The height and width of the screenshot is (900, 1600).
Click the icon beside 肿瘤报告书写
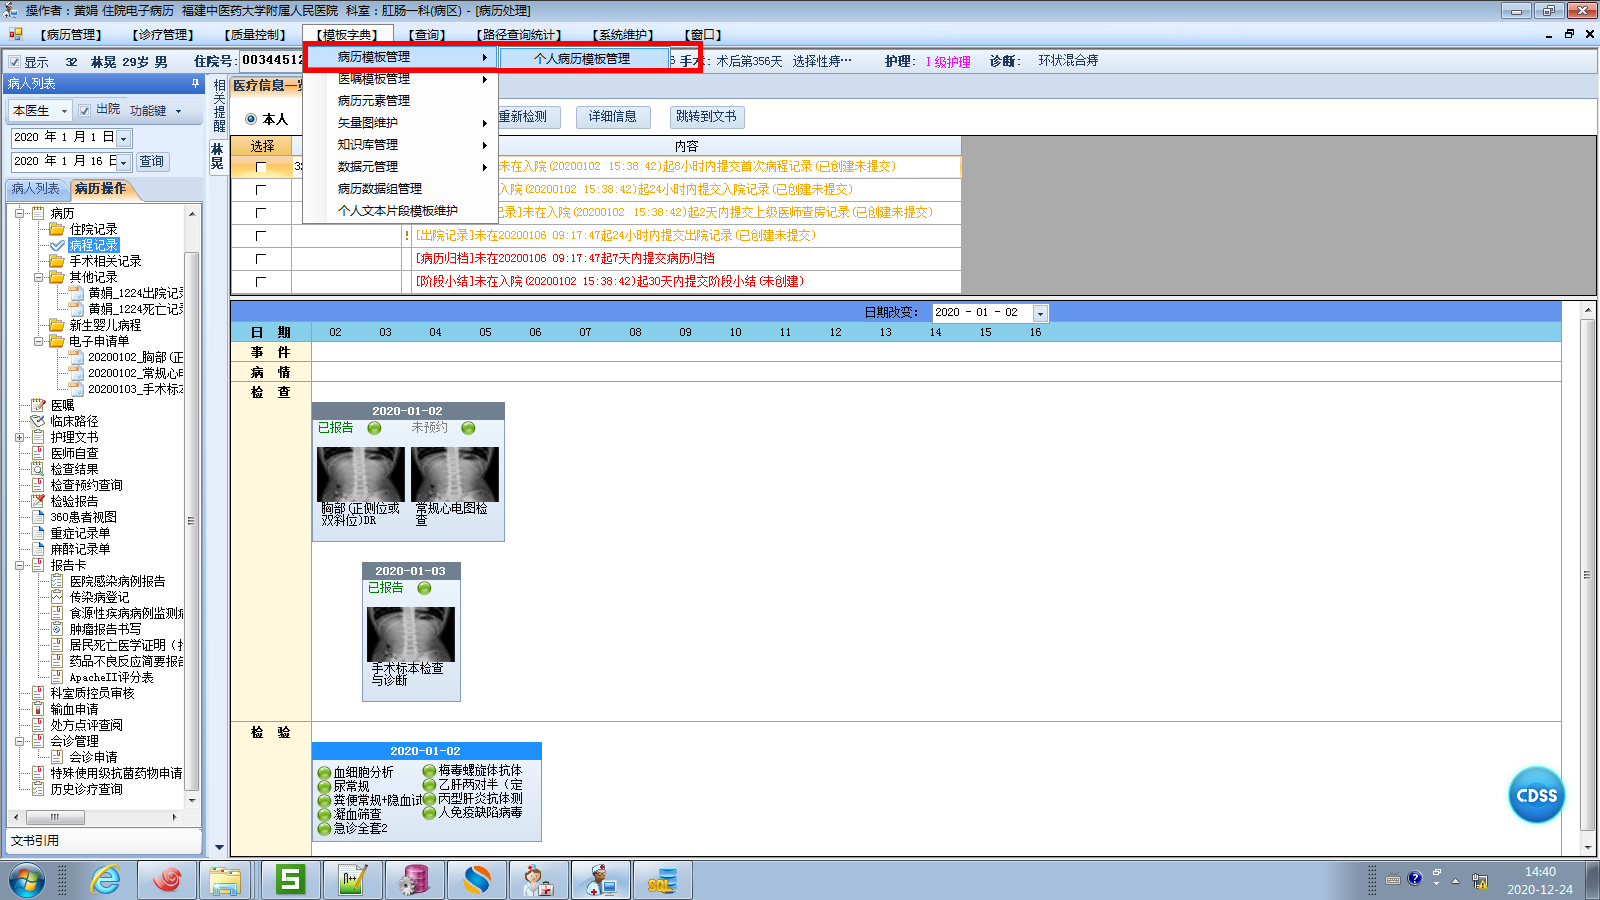point(57,629)
